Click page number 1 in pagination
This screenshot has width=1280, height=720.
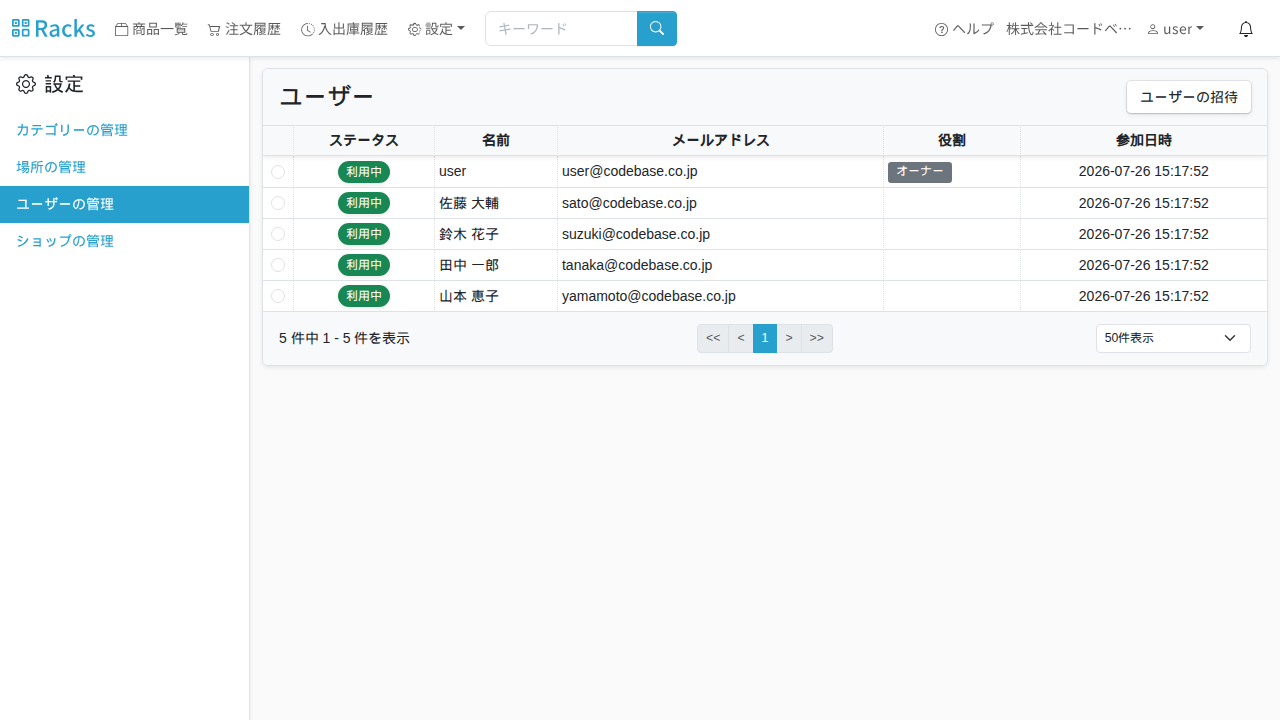pyautogui.click(x=765, y=338)
